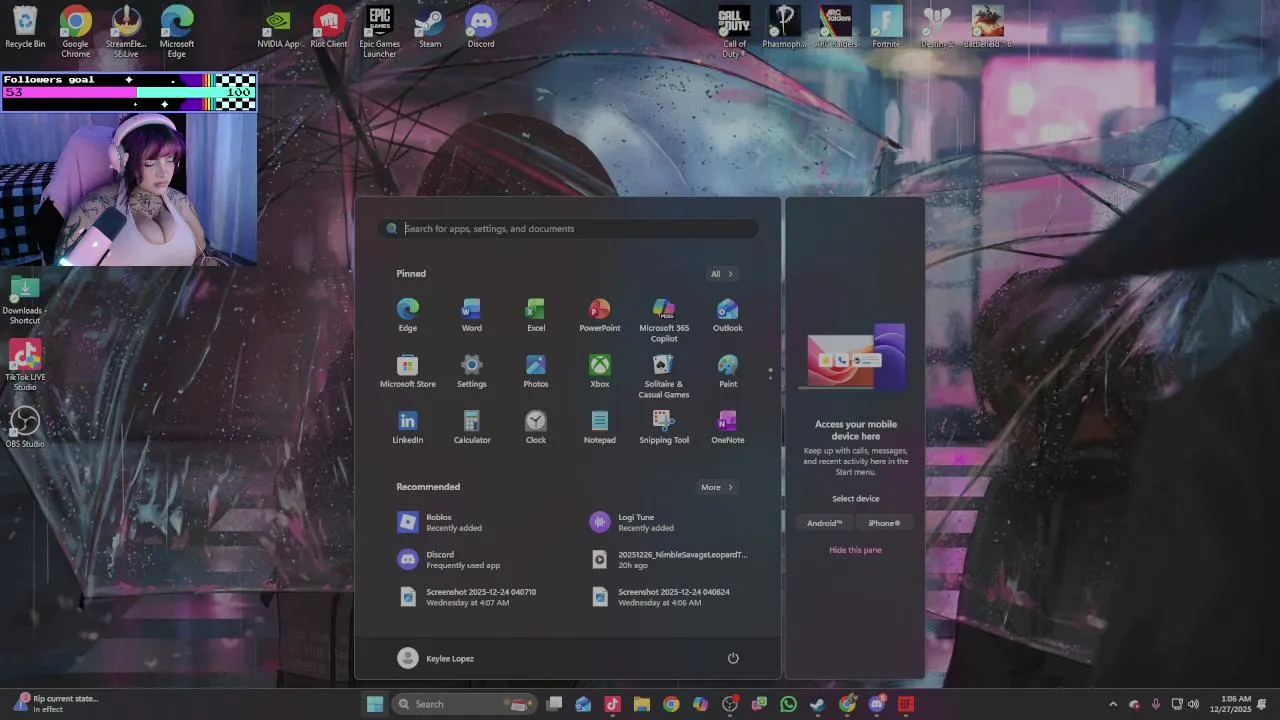
Task: Click the mobile device promo image
Action: tap(856, 358)
